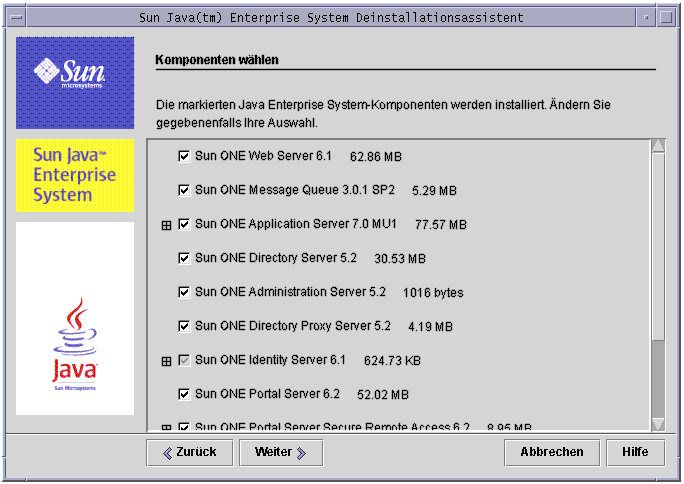
Task: Expand the Portal Server Secure Remote Access node
Action: (x=166, y=428)
